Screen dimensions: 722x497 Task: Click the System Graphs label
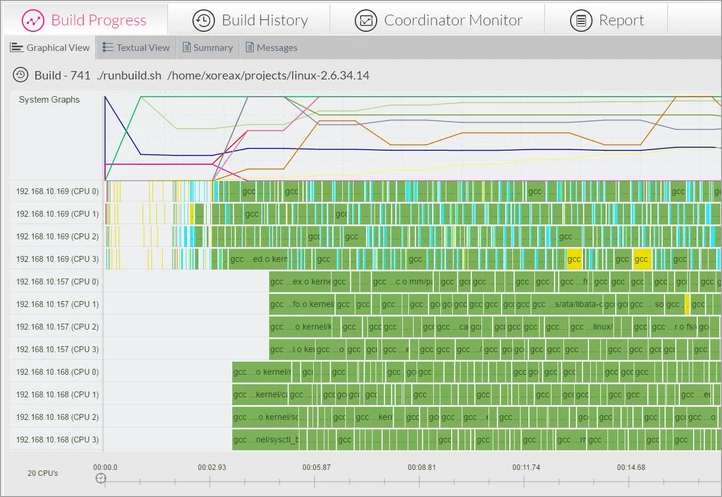coord(49,100)
